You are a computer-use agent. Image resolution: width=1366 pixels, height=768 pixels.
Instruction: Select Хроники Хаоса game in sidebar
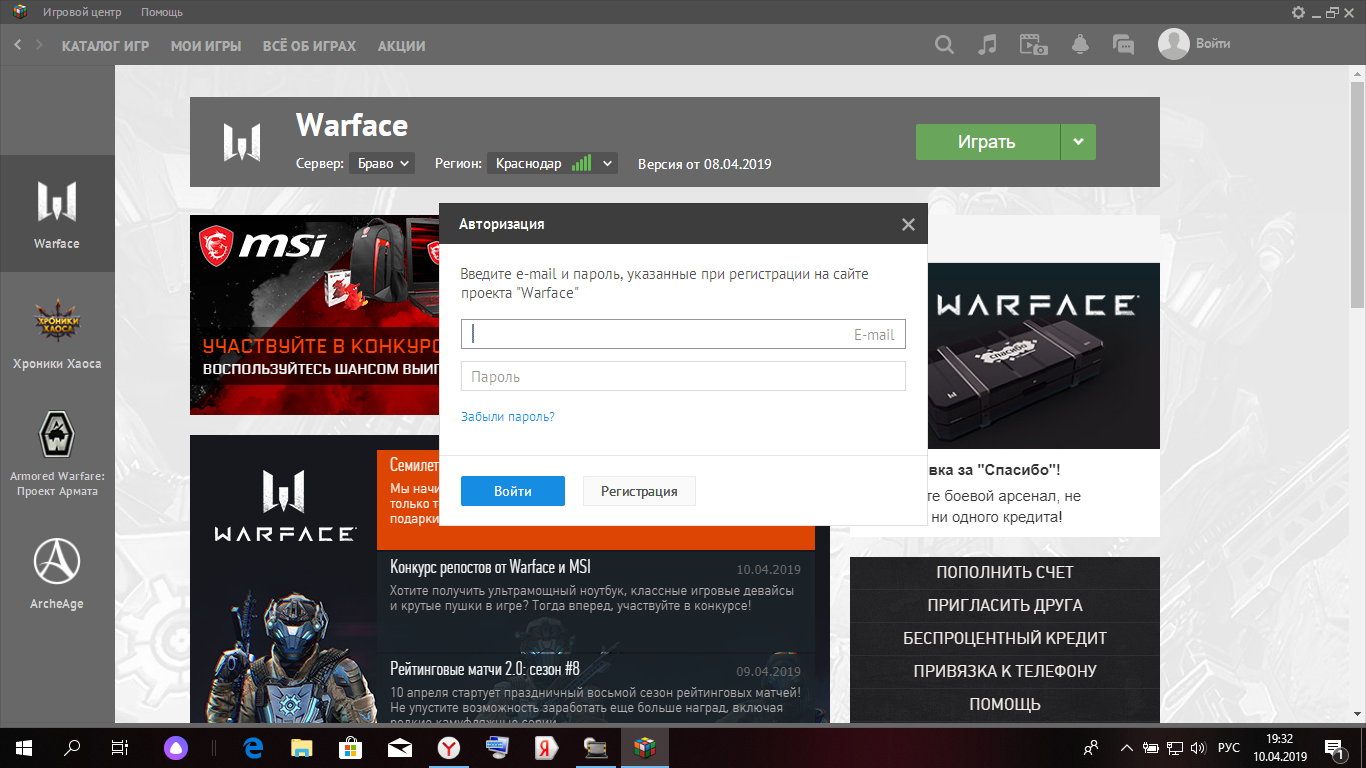click(x=57, y=334)
